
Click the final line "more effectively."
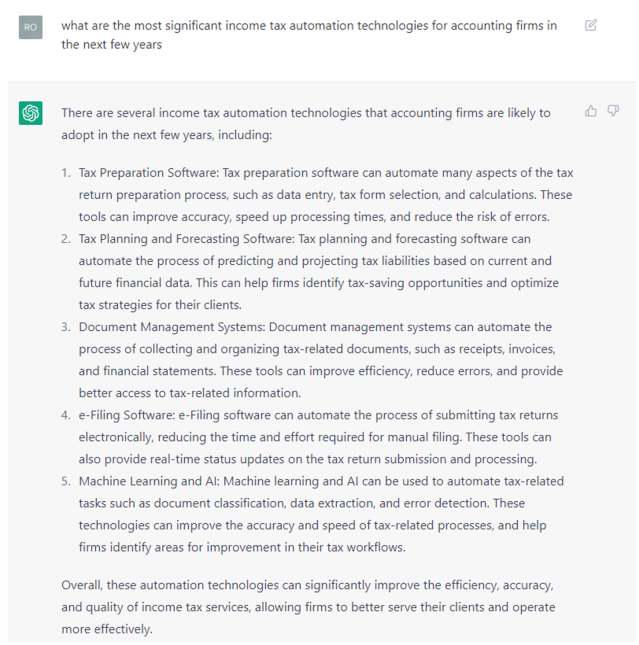click(x=106, y=629)
